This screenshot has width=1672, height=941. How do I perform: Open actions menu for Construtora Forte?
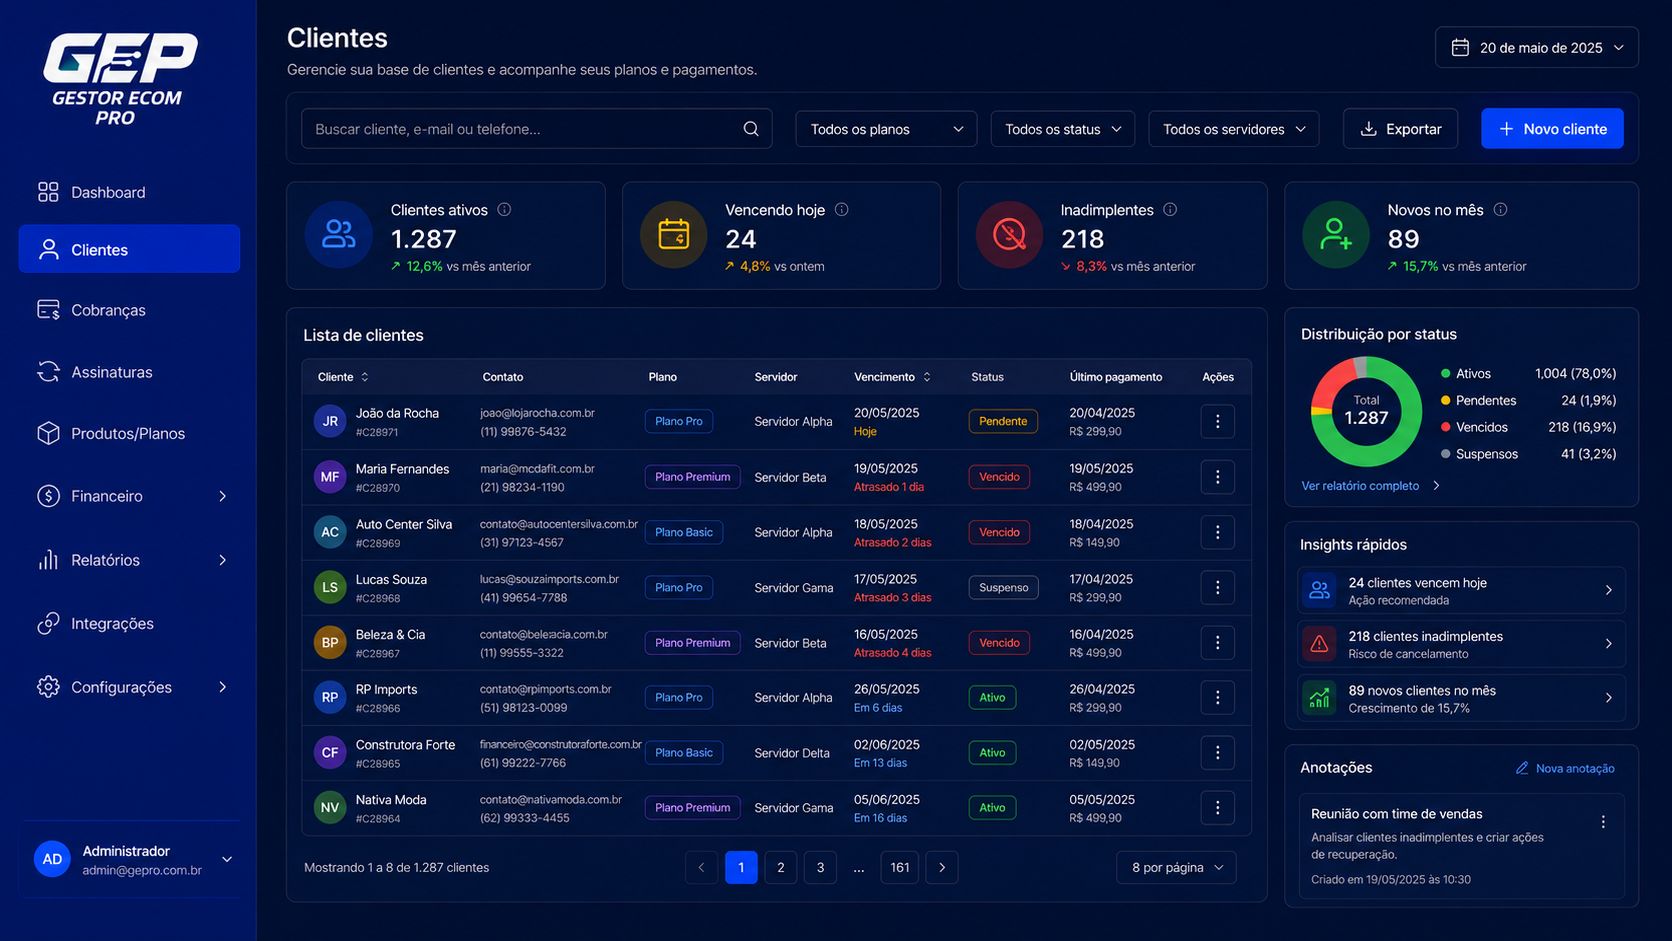[x=1217, y=752]
